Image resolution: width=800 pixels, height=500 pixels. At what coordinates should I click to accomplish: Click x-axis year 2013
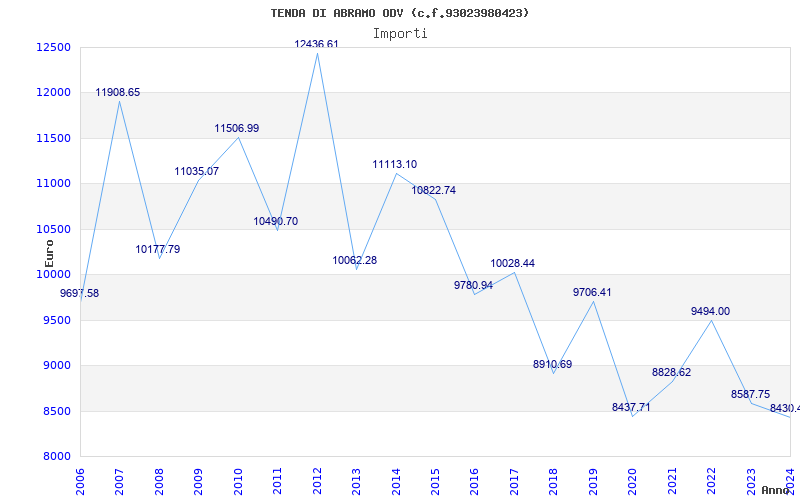356,481
